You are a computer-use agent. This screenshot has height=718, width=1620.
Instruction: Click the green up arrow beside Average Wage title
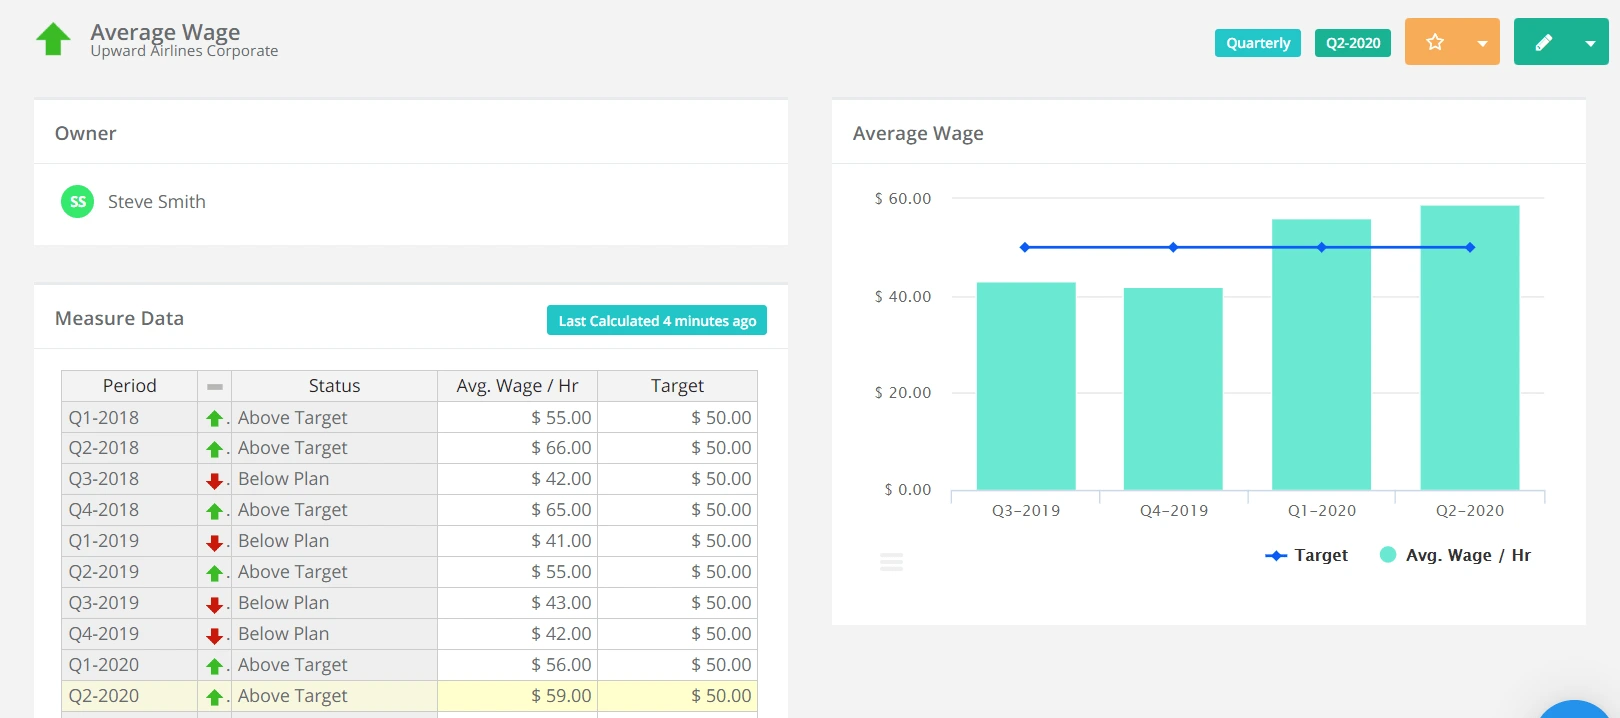click(x=53, y=40)
